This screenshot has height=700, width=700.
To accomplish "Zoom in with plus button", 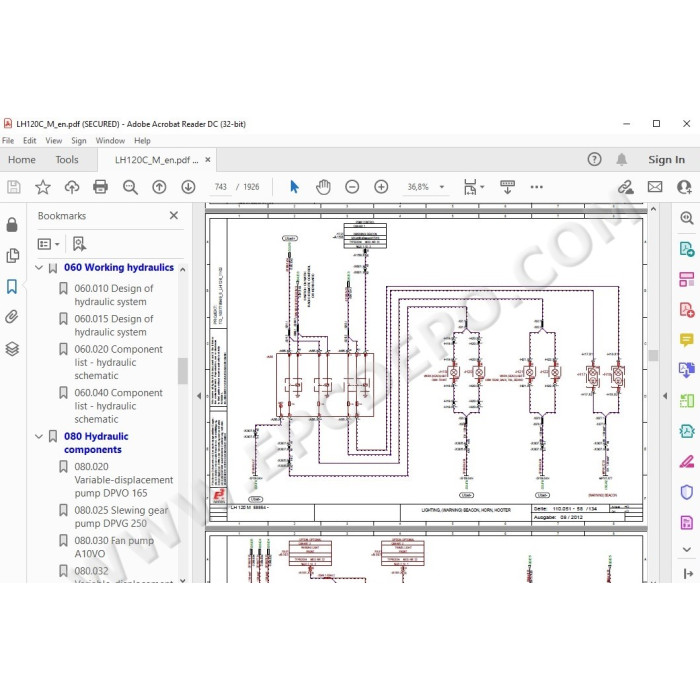I will coord(381,187).
